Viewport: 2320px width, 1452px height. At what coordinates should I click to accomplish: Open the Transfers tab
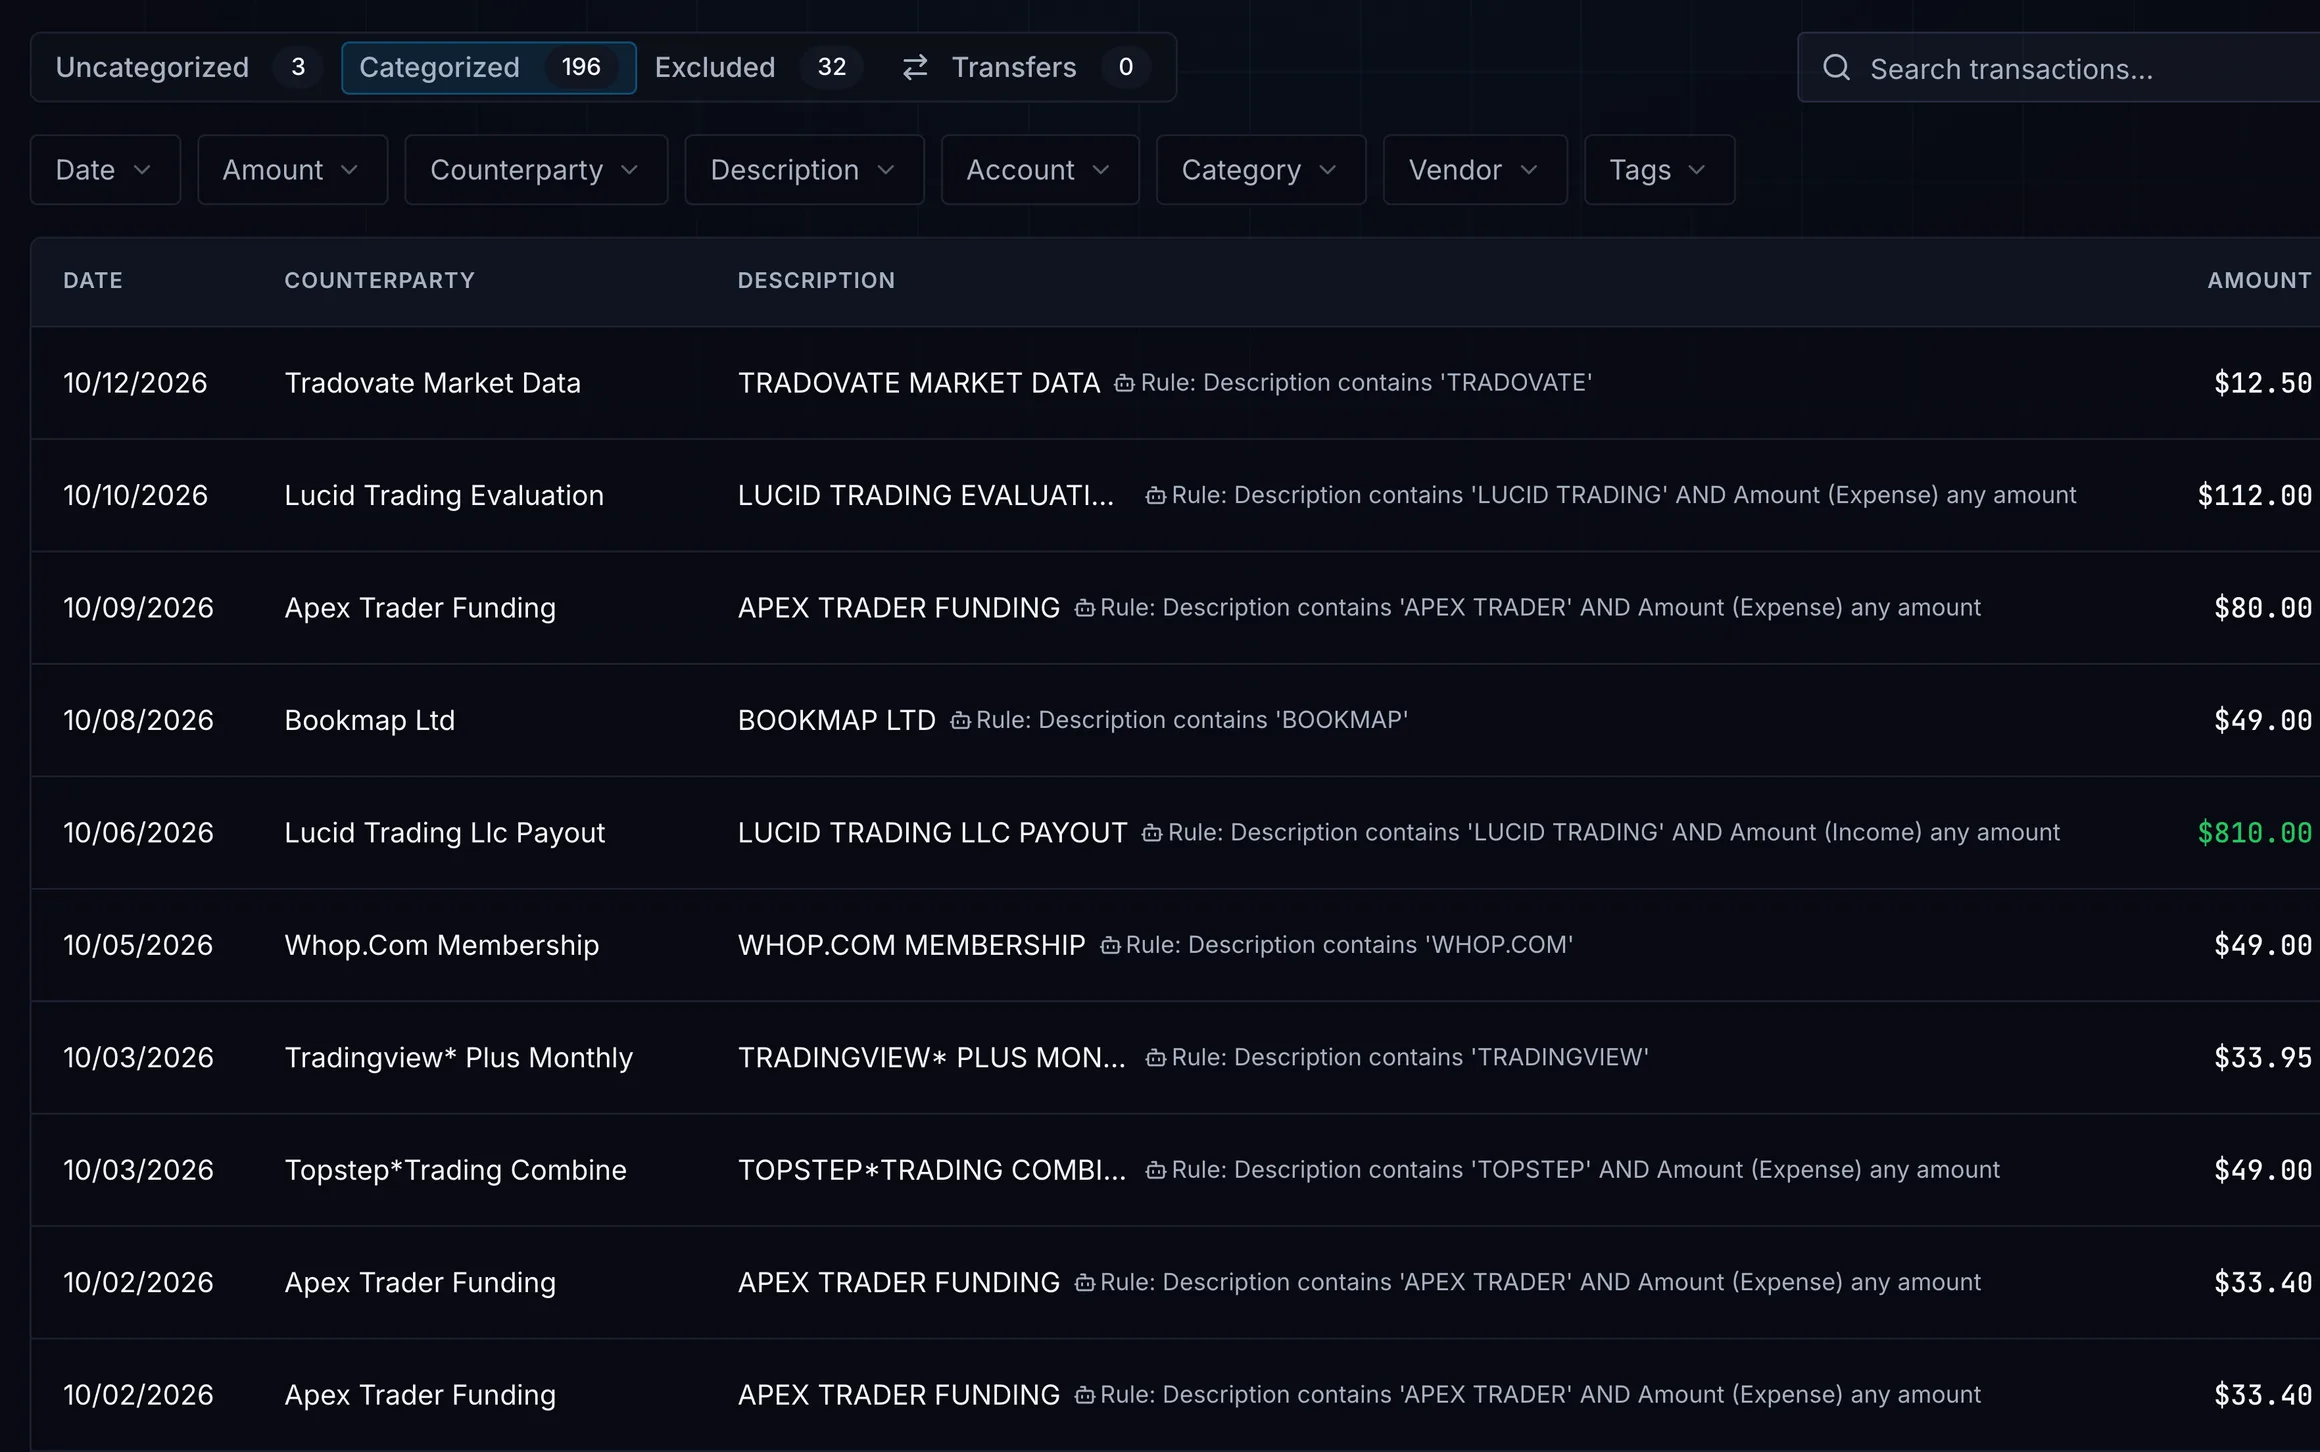pyautogui.click(x=1026, y=67)
